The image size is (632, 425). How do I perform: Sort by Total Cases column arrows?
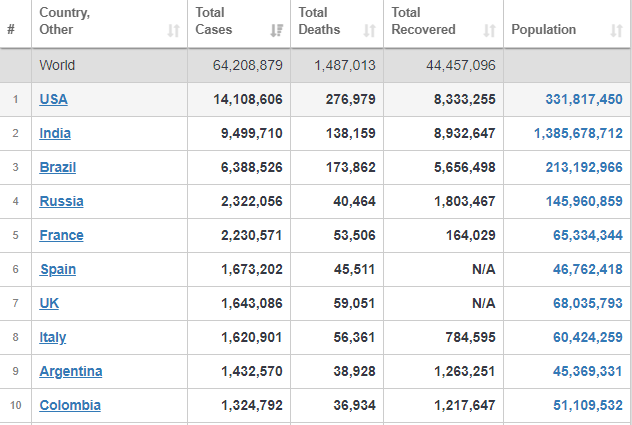tap(276, 30)
